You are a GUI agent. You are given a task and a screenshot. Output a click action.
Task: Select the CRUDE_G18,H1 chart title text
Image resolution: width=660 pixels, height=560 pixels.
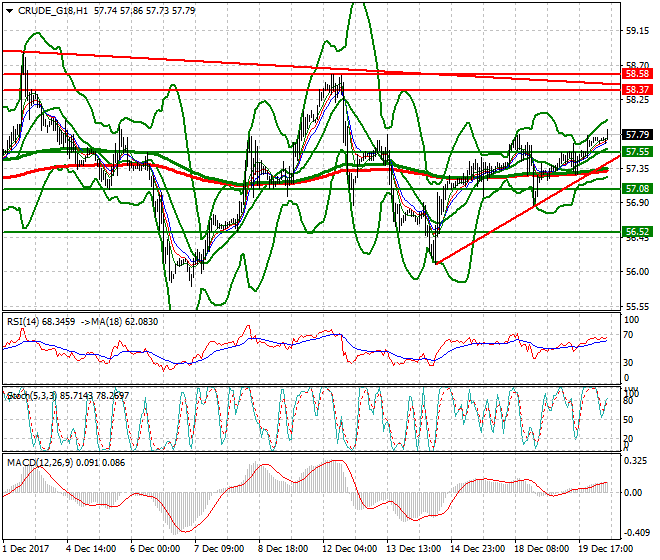click(x=53, y=11)
